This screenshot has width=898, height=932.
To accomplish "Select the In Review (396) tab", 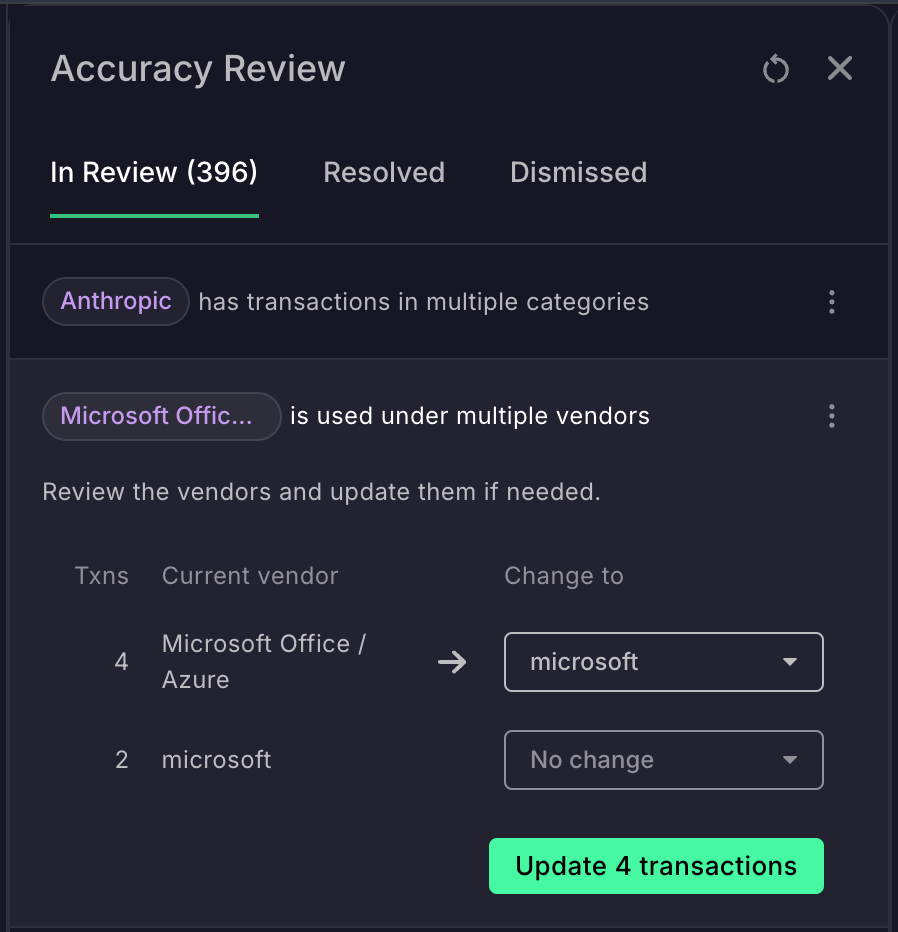I will [x=154, y=172].
